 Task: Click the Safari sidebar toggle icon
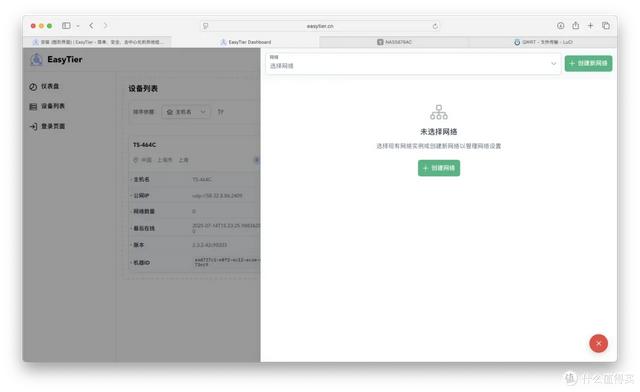pos(66,26)
